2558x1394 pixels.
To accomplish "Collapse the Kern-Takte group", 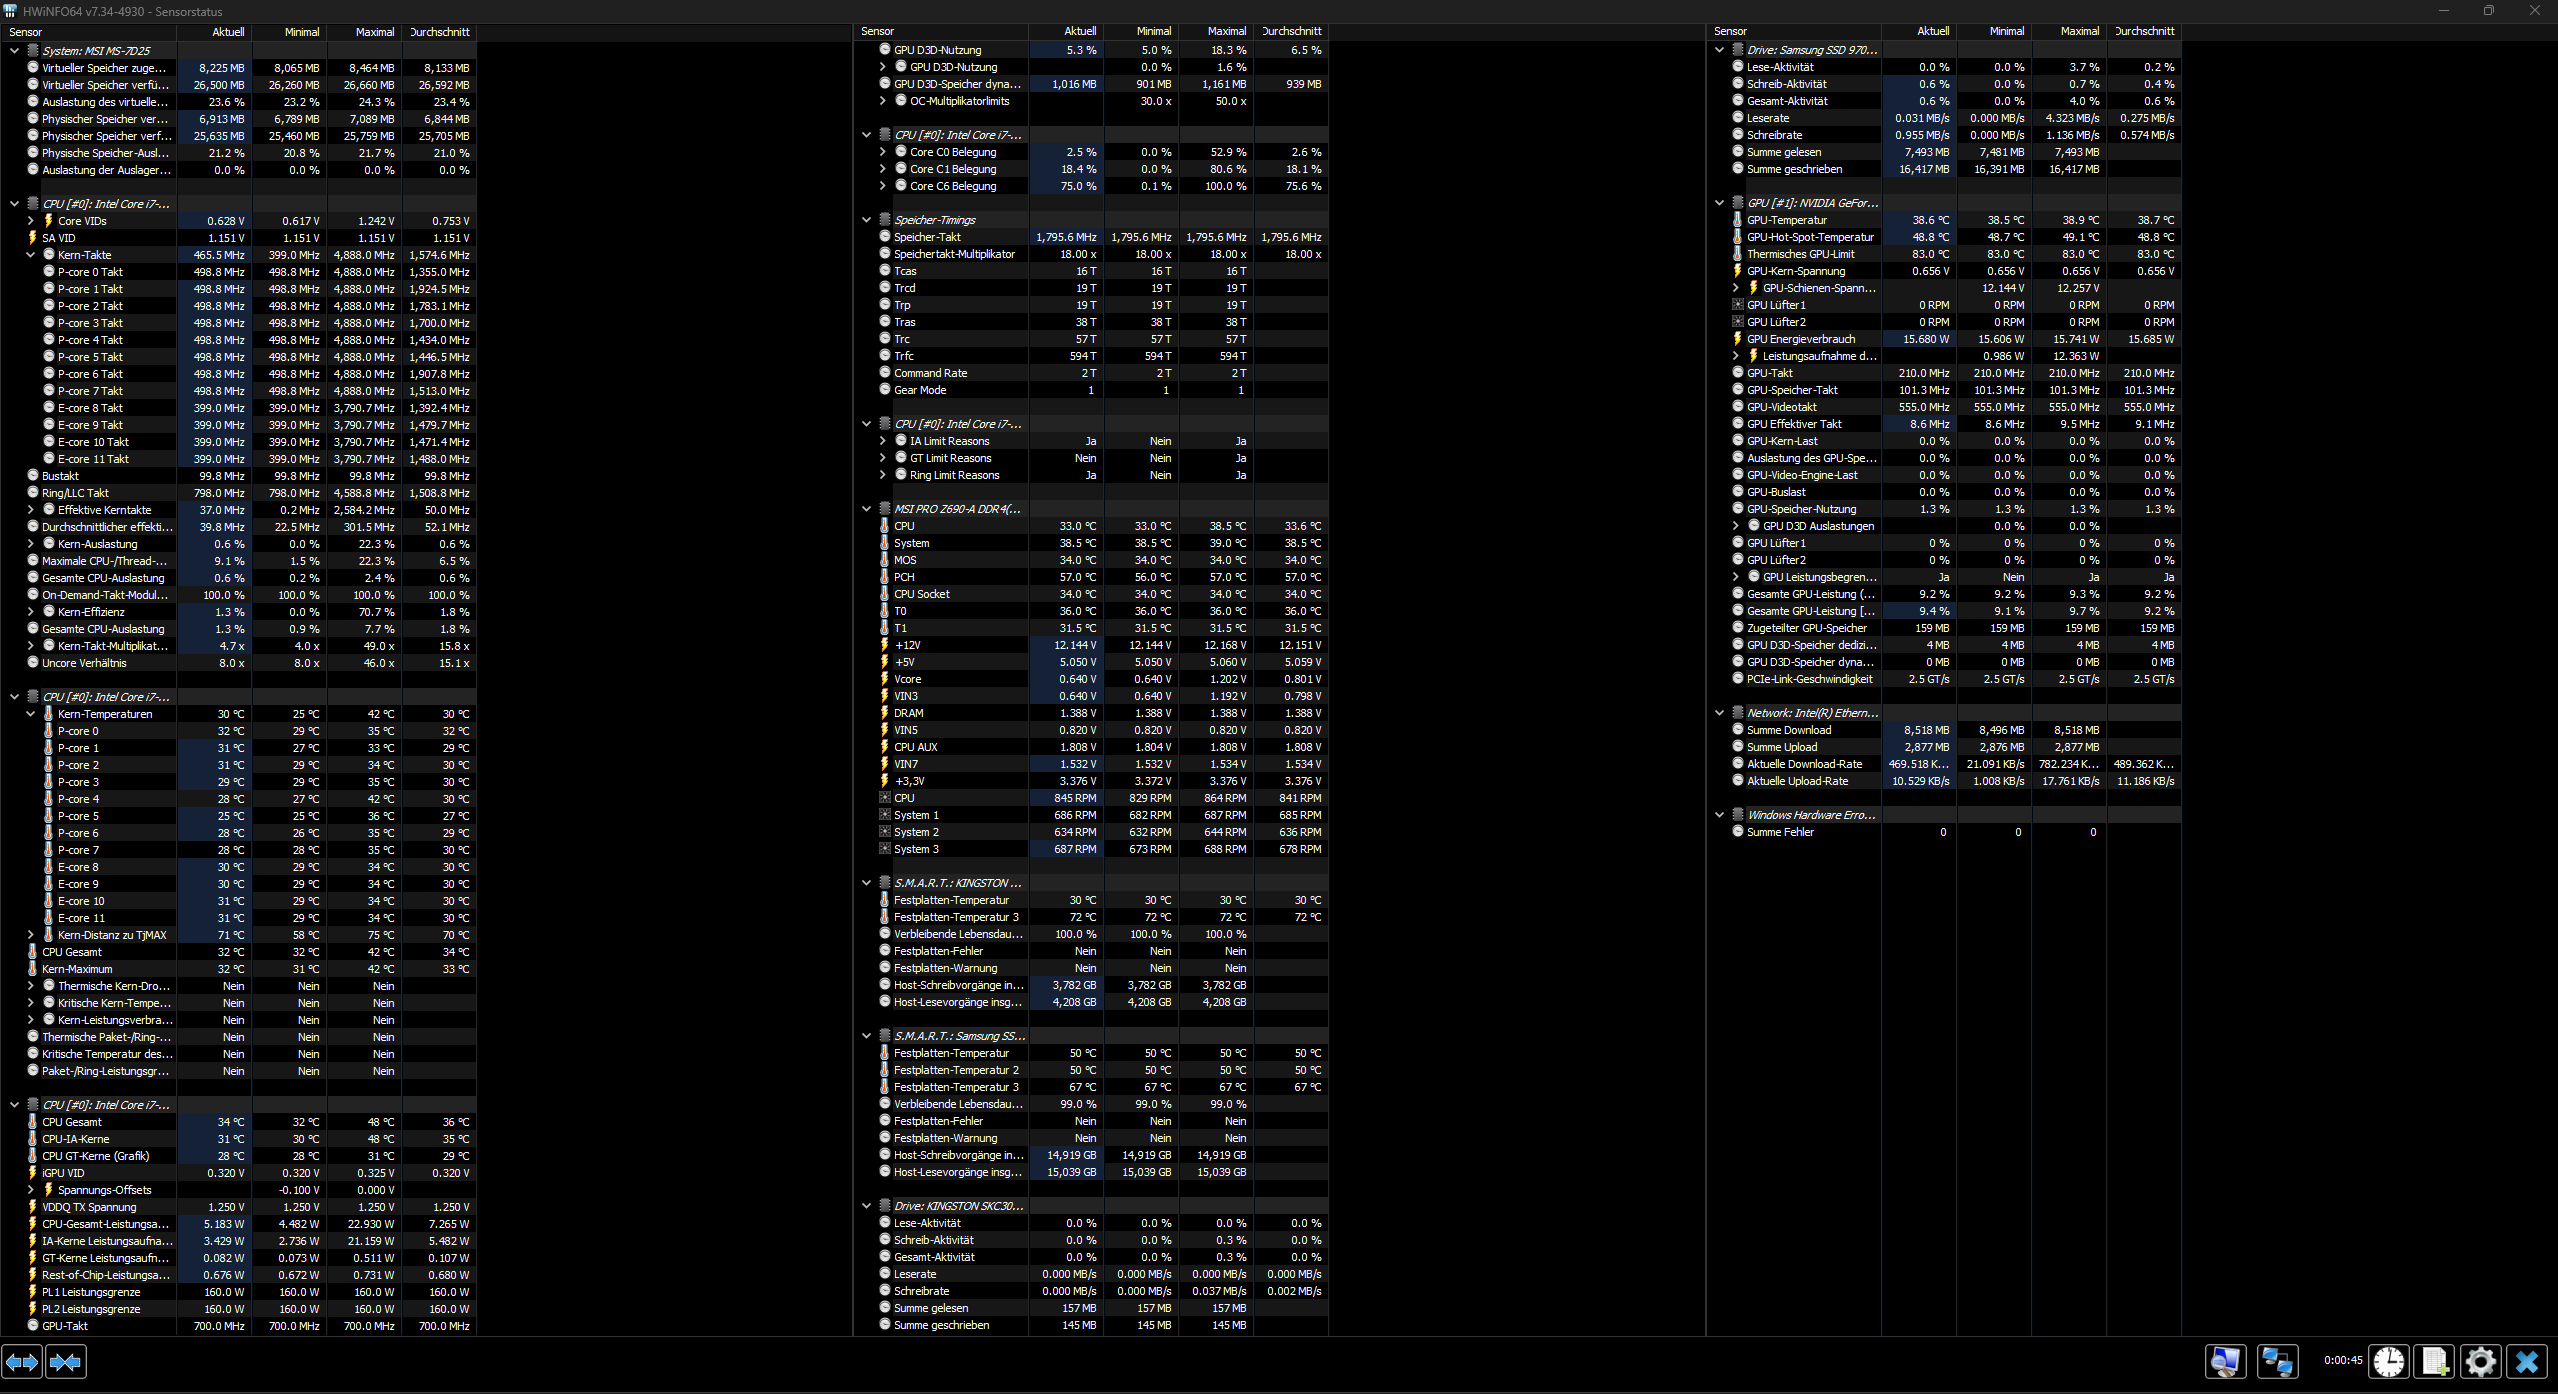I will [x=29, y=254].
